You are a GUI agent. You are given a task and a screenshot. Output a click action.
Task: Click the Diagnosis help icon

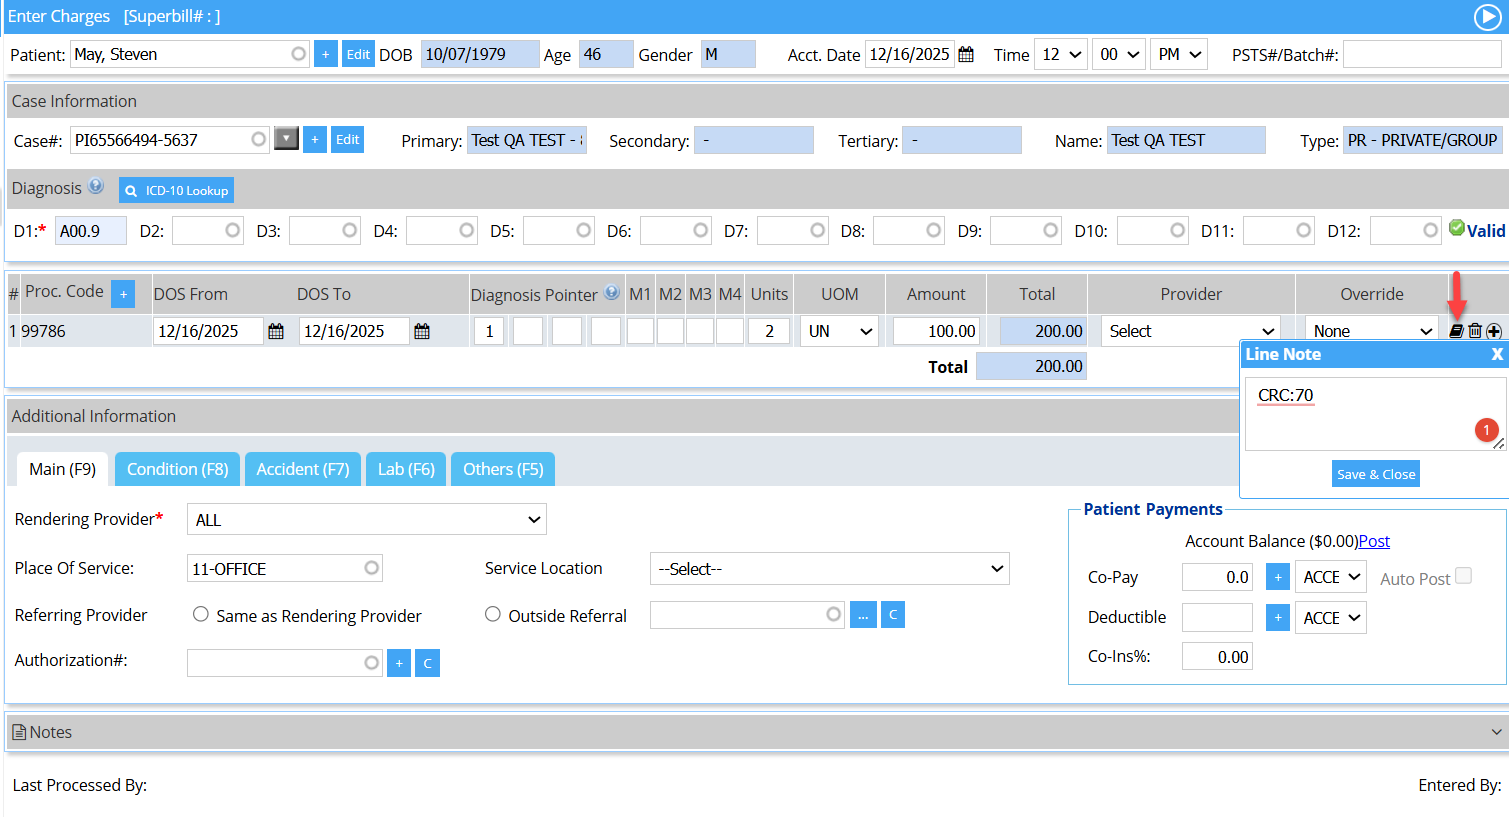click(96, 186)
